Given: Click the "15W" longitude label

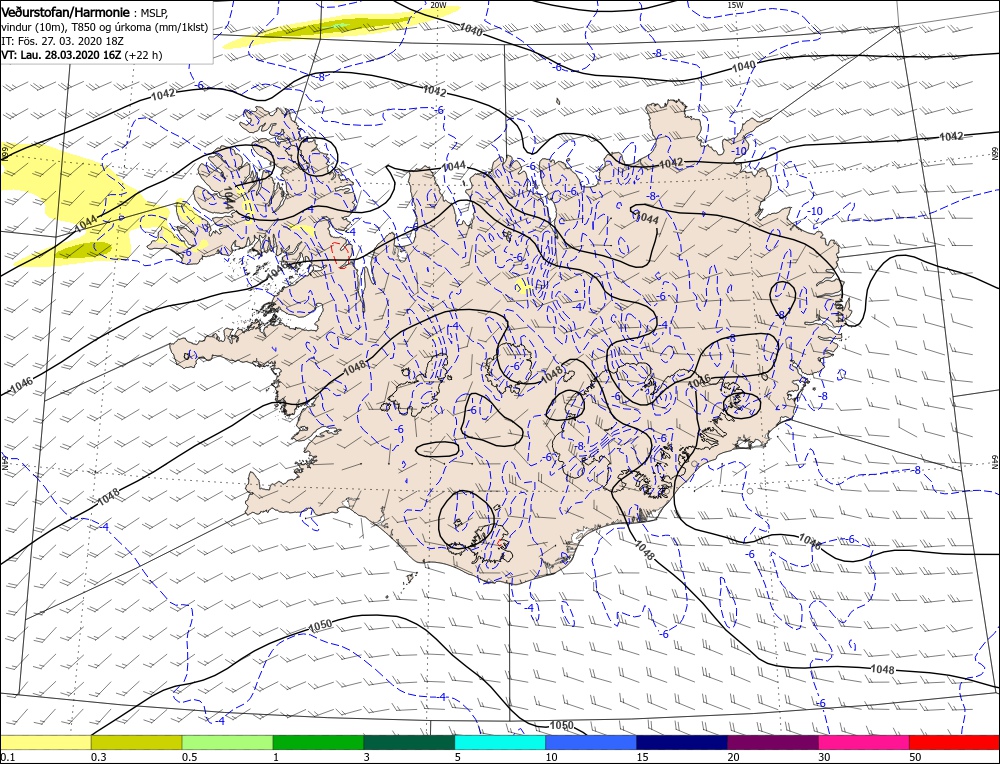Looking at the screenshot, I should click(735, 5).
